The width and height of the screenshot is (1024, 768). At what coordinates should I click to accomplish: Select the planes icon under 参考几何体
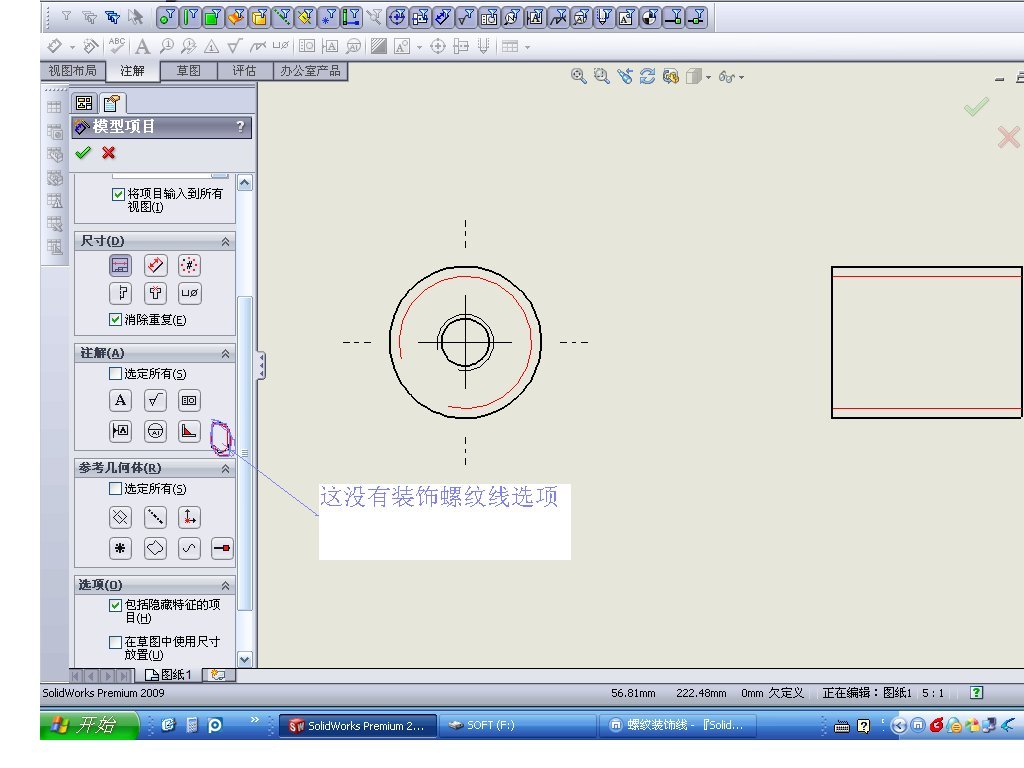click(120, 517)
